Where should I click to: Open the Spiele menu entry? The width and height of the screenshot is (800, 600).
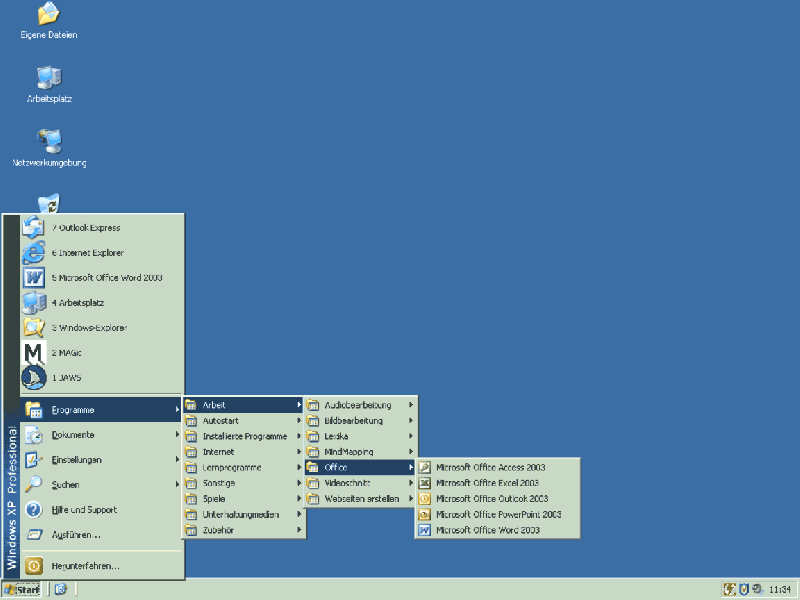coord(244,499)
